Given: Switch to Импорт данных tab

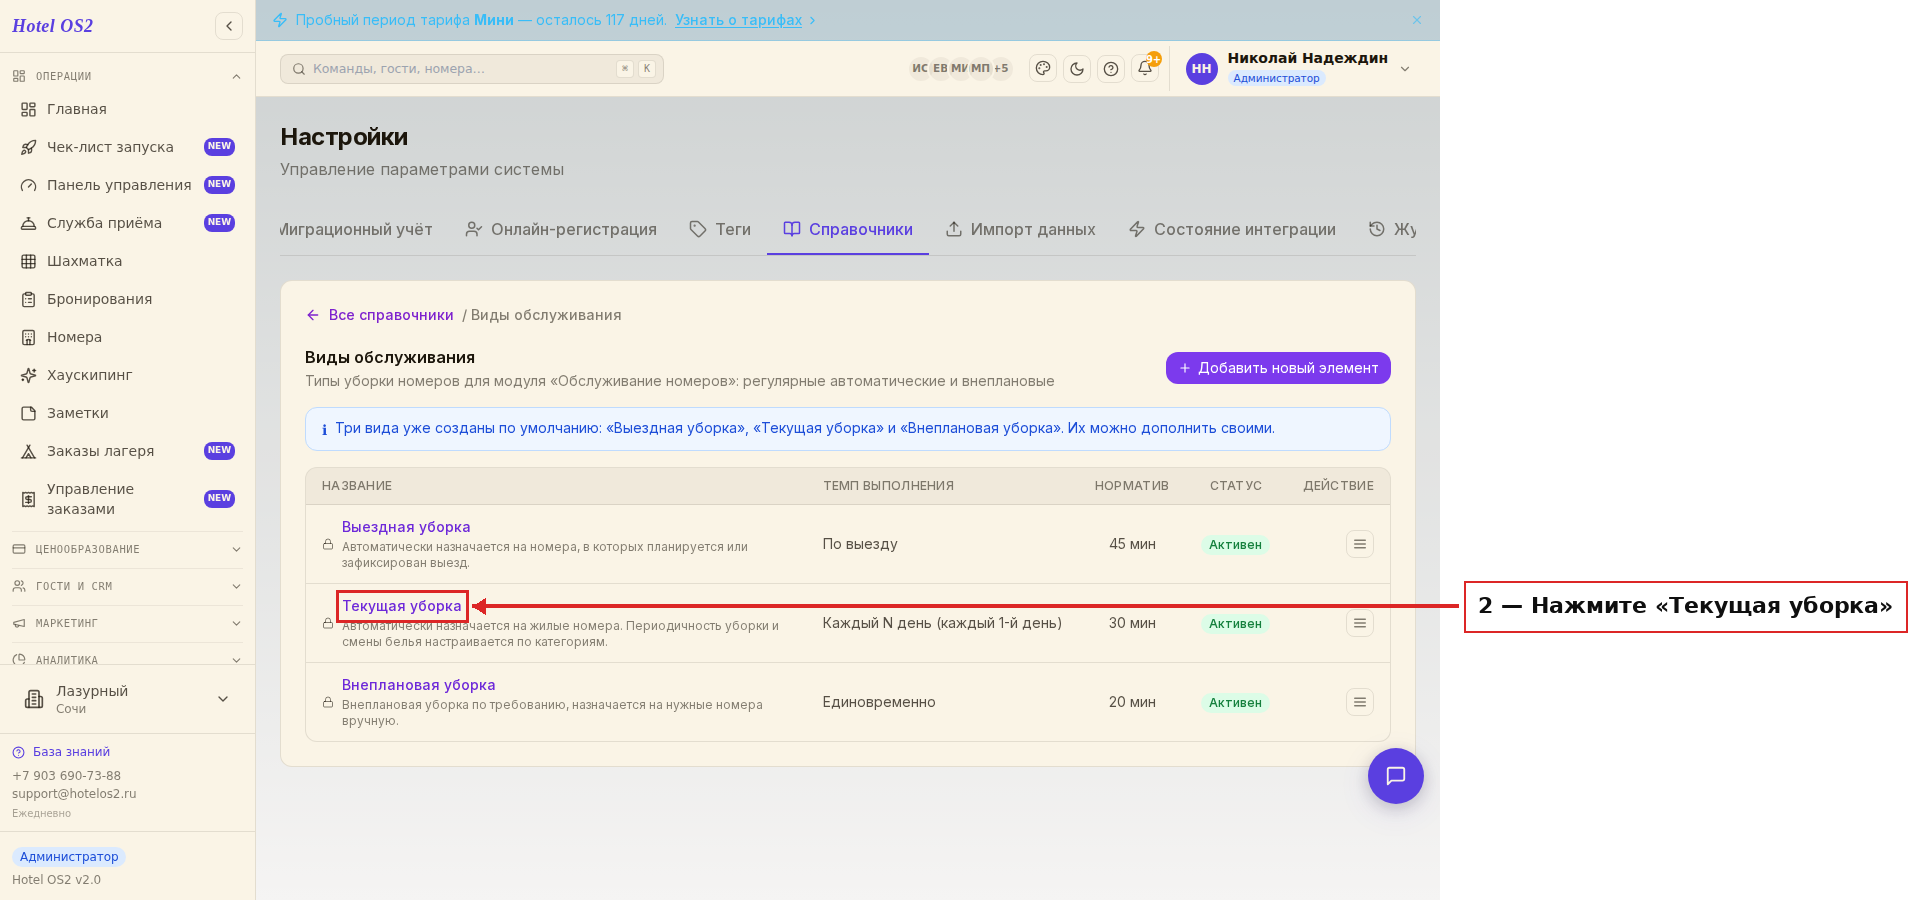Looking at the screenshot, I should tap(1021, 229).
